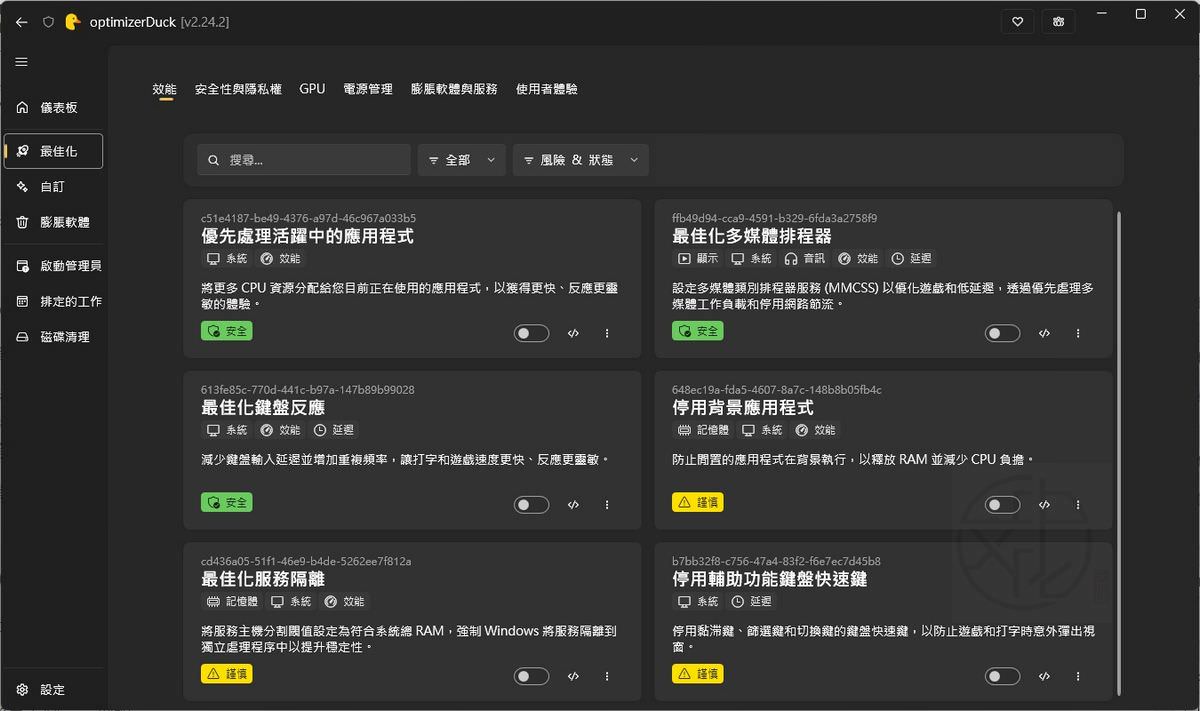View code for 最佳化鍵盤反應

point(573,505)
